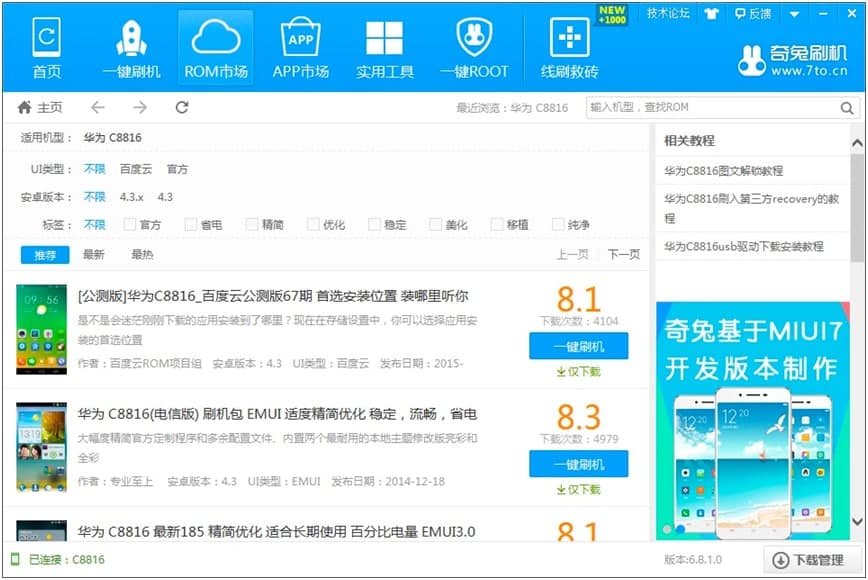Click the back arrow
Image resolution: width=868 pixels, height=580 pixels.
tap(97, 107)
